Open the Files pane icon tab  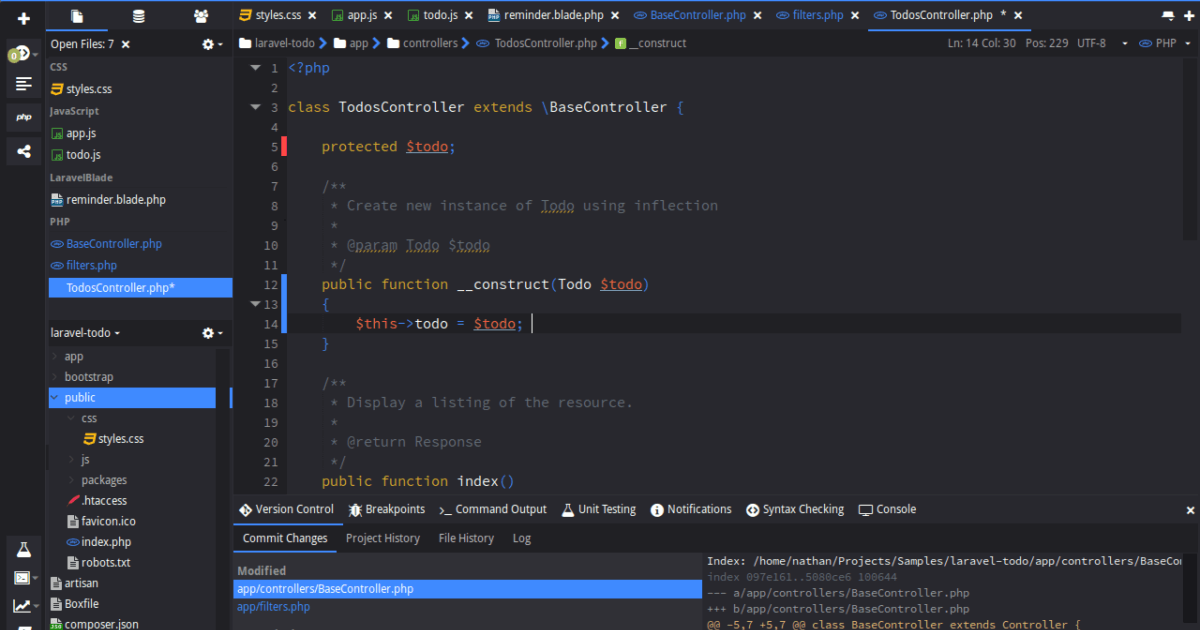77,16
